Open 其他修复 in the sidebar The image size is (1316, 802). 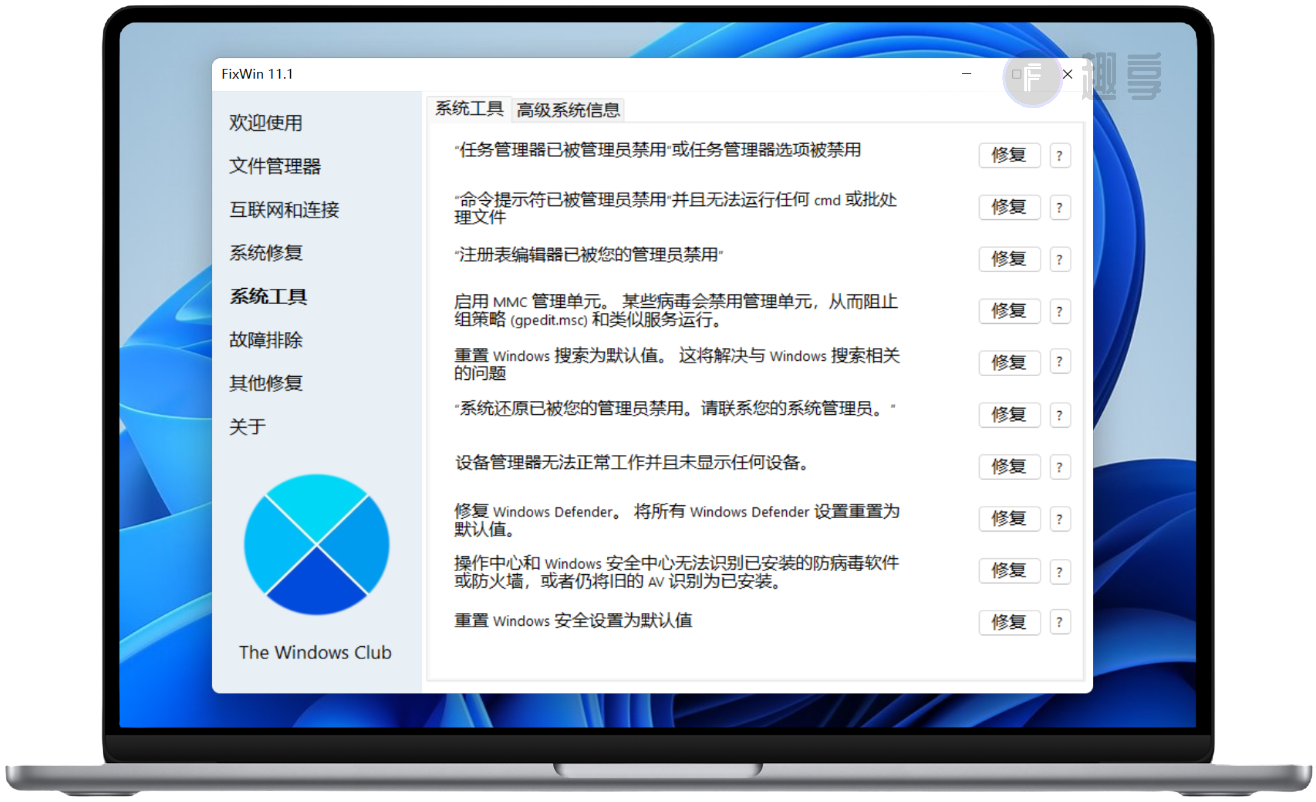point(266,383)
